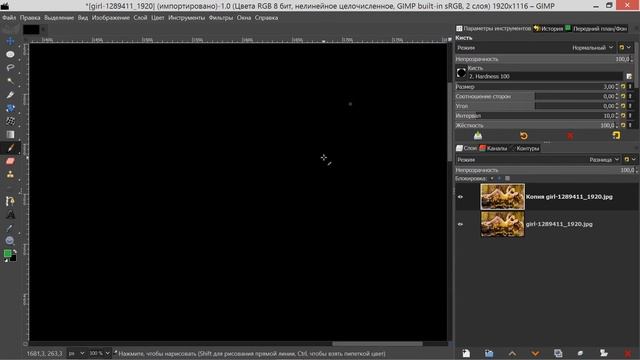Click the horizontal canvas scrollbar
Viewport: 640px width, 360px height.
[x=377, y=344]
